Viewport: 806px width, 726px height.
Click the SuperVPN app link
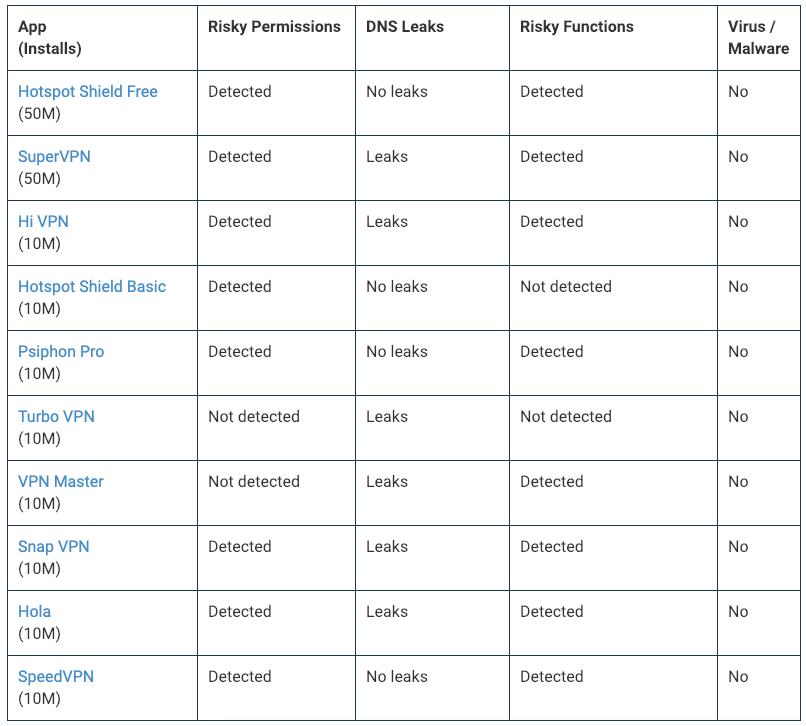point(54,157)
